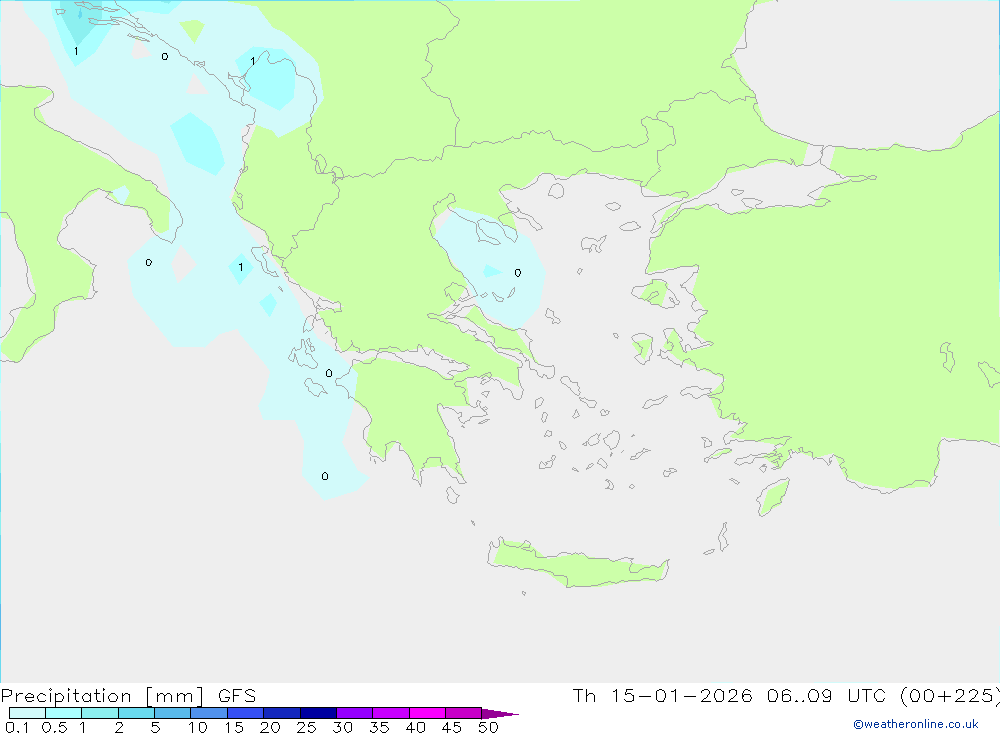Click the "50" legend scale number
Image resolution: width=1000 pixels, height=733 pixels.
click(x=488, y=727)
